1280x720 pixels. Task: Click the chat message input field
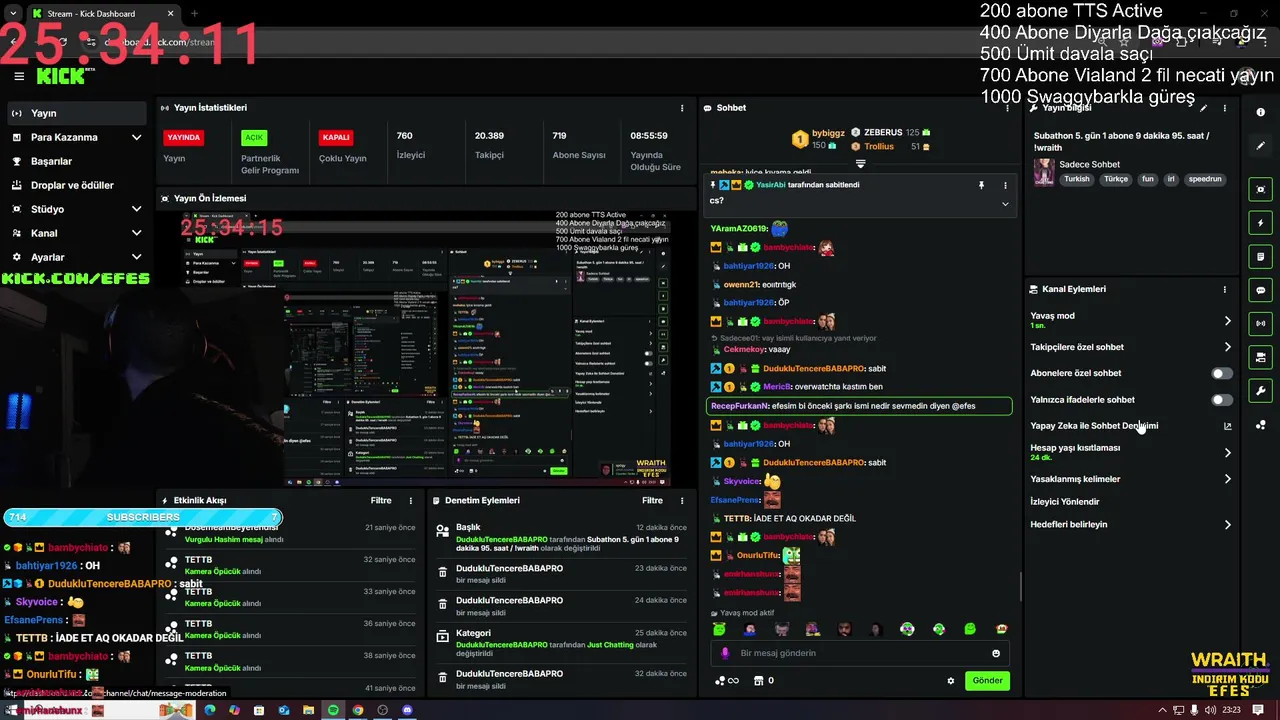860,653
